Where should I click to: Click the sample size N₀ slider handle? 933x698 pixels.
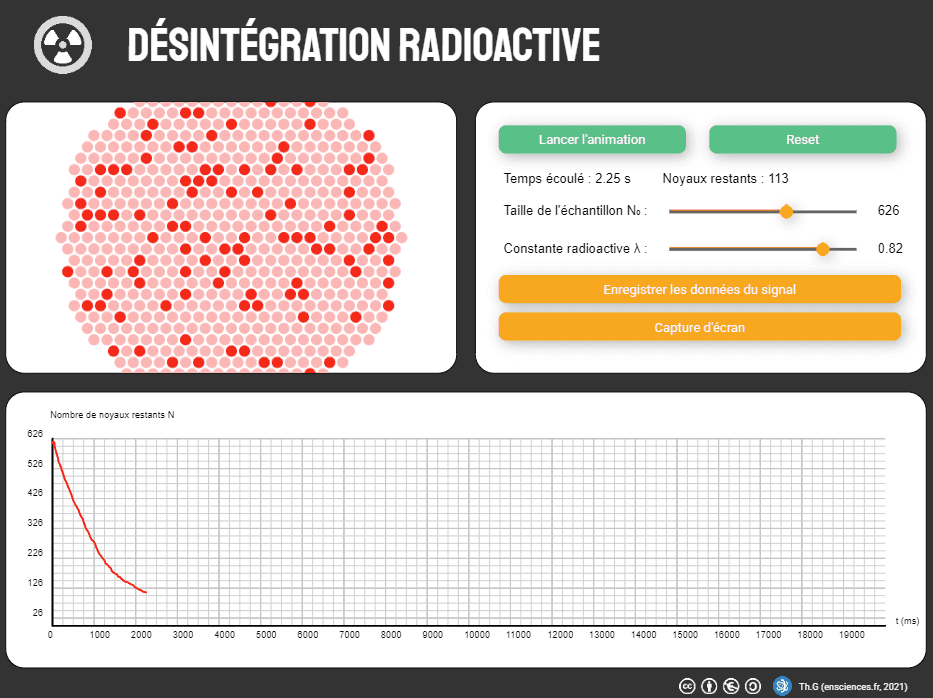tap(786, 211)
